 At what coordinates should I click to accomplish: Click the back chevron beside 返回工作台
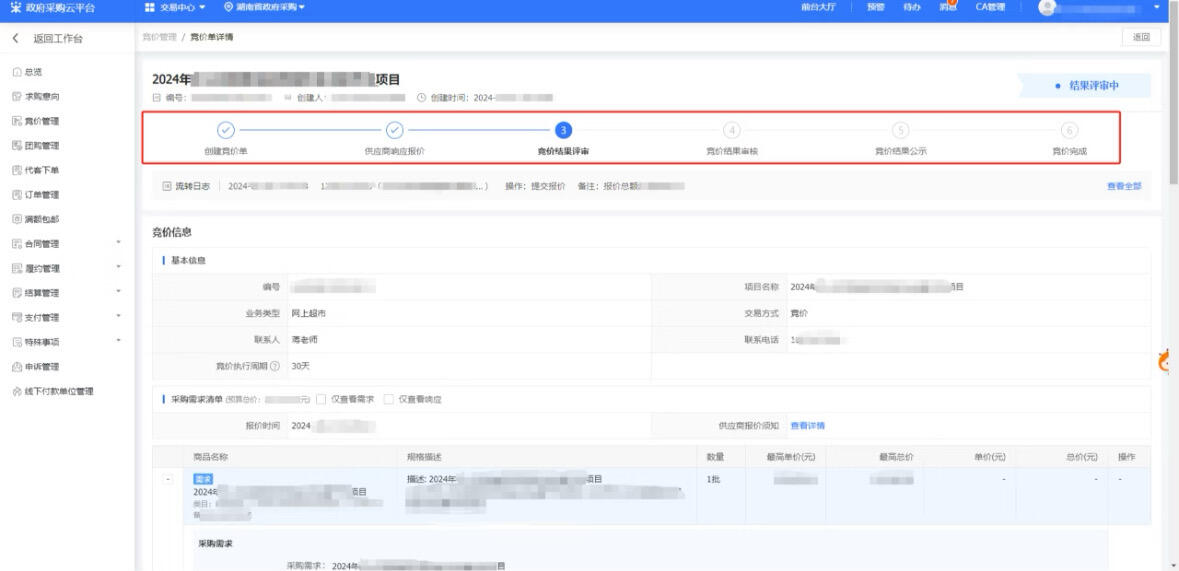click(15, 38)
